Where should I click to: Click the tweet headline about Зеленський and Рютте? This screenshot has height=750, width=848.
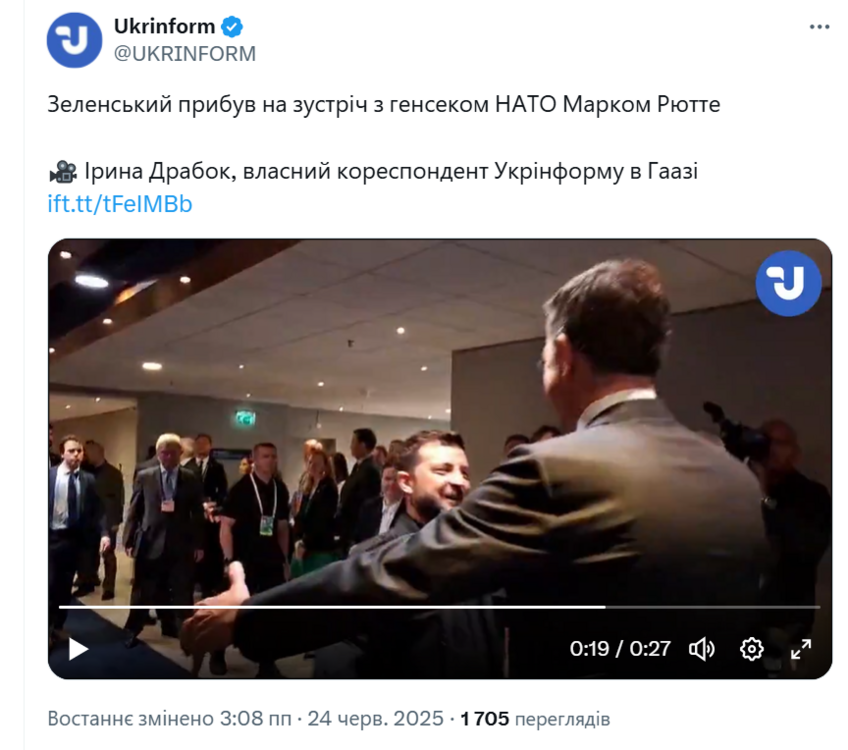pyautogui.click(x=383, y=104)
